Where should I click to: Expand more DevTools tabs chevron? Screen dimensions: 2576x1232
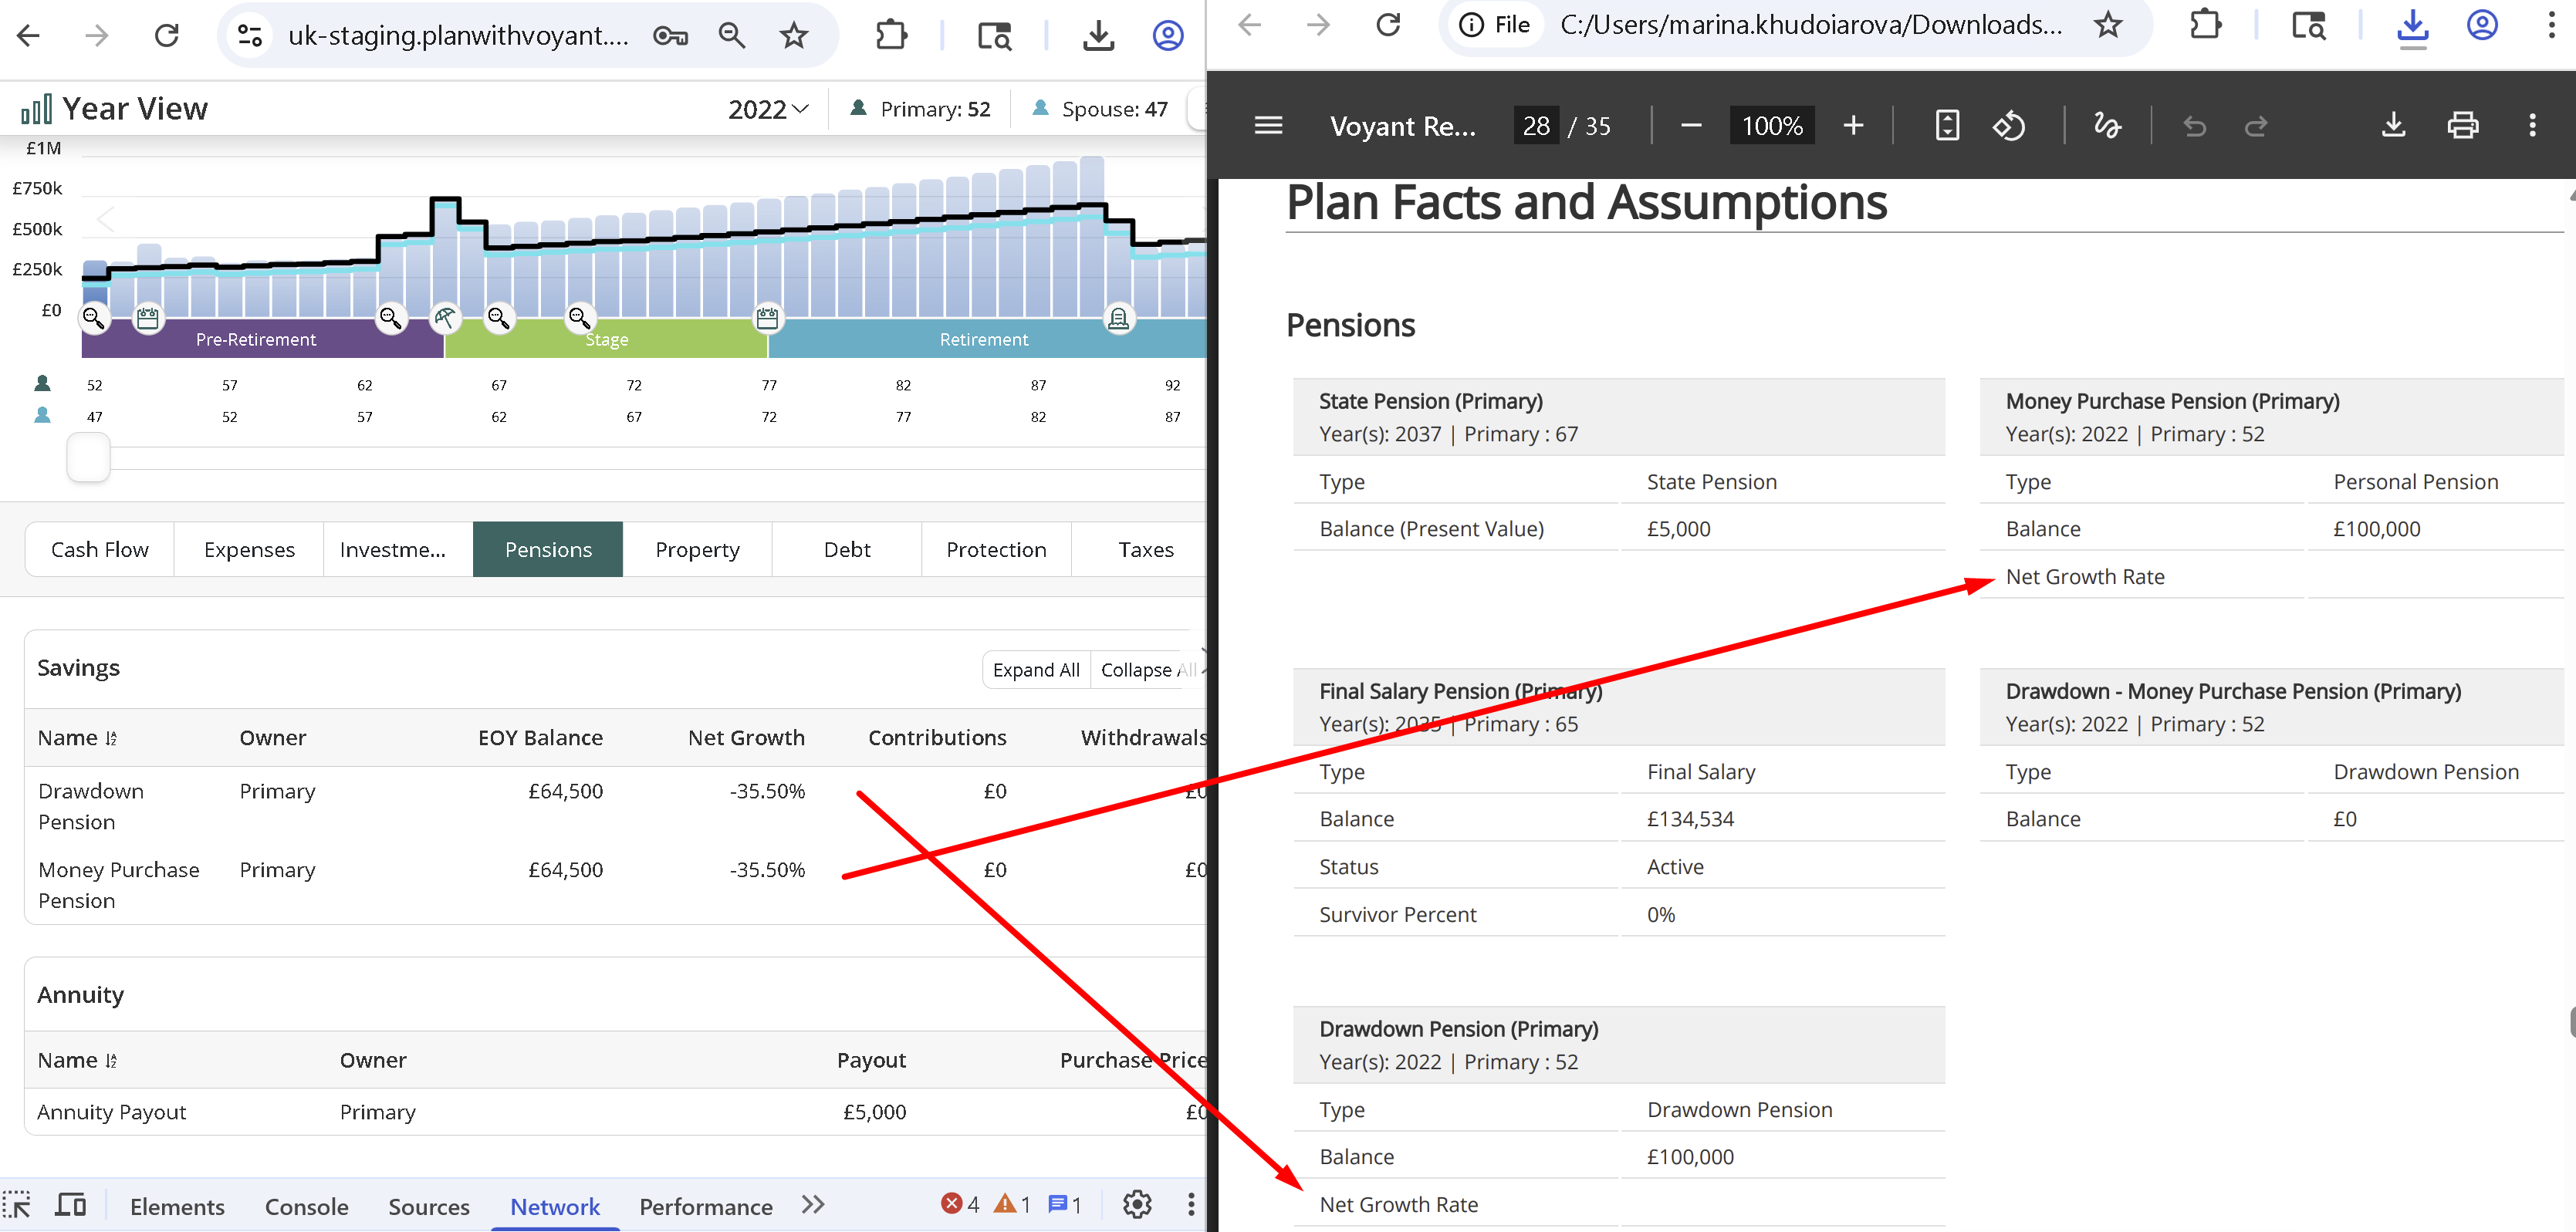813,1205
